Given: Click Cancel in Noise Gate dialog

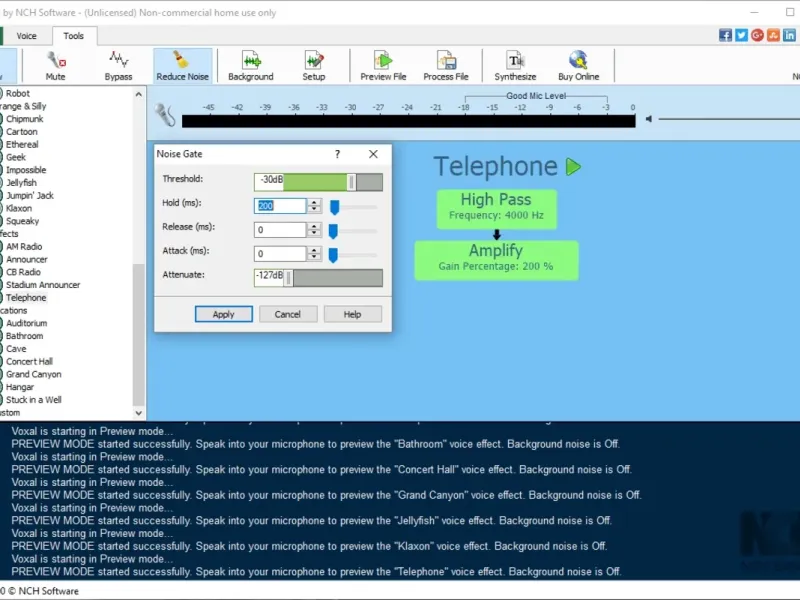Looking at the screenshot, I should tap(288, 314).
